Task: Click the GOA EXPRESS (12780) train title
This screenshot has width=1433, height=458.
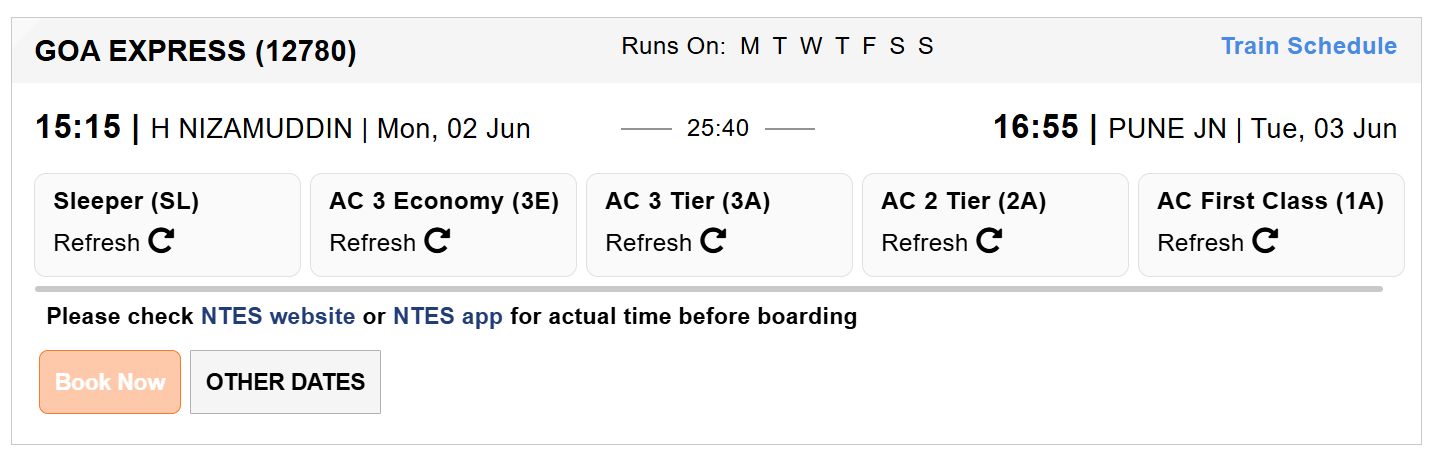Action: [196, 51]
